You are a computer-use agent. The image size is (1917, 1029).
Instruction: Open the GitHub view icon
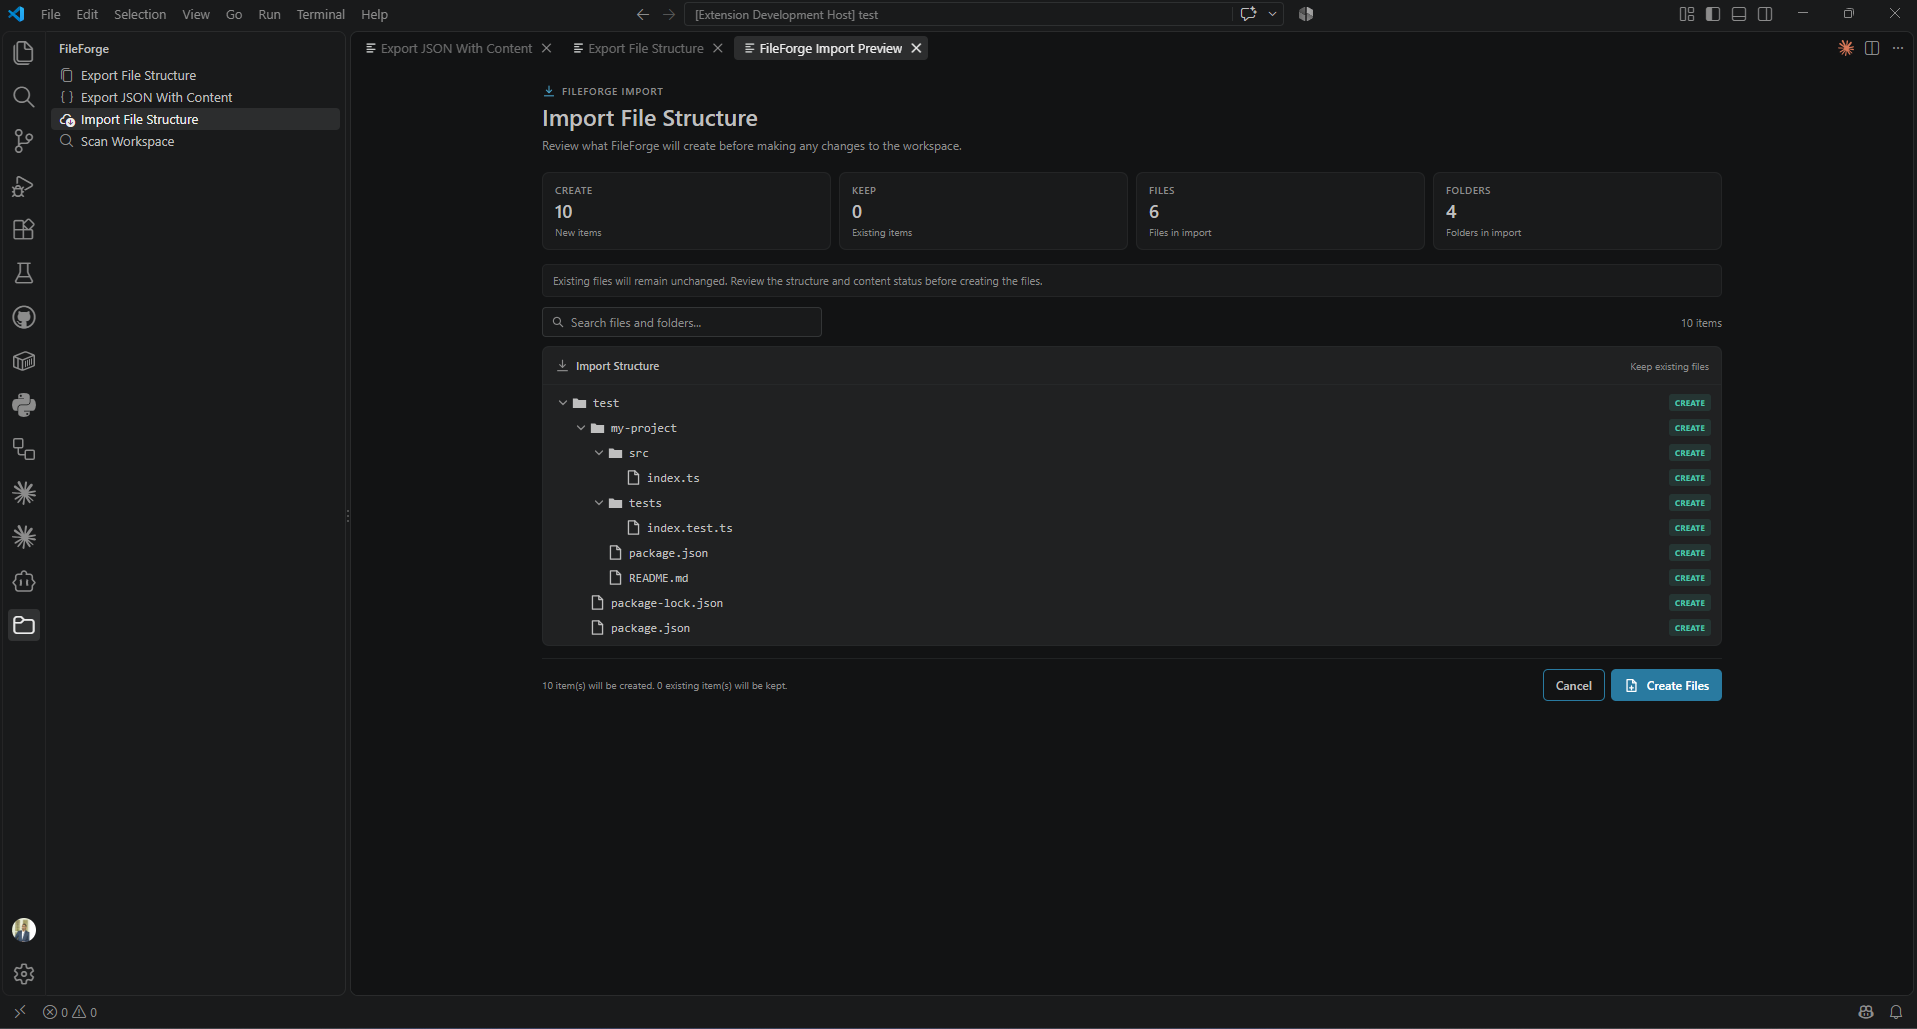tap(23, 317)
